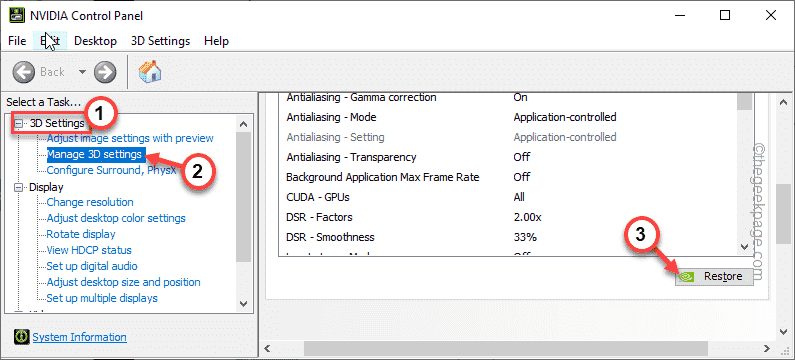
Task: Click the task tree scroll down arrow
Action: pyautogui.click(x=243, y=303)
